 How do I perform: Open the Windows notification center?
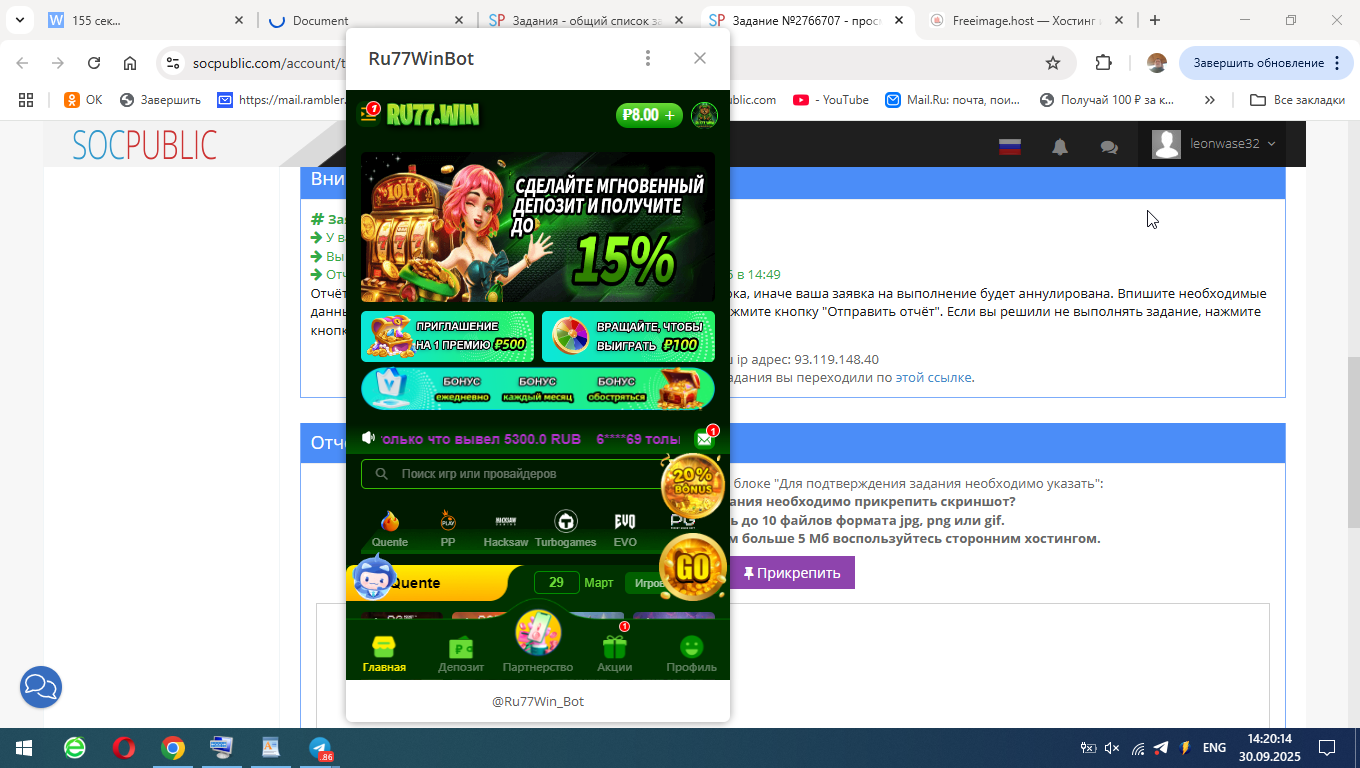click(1327, 747)
